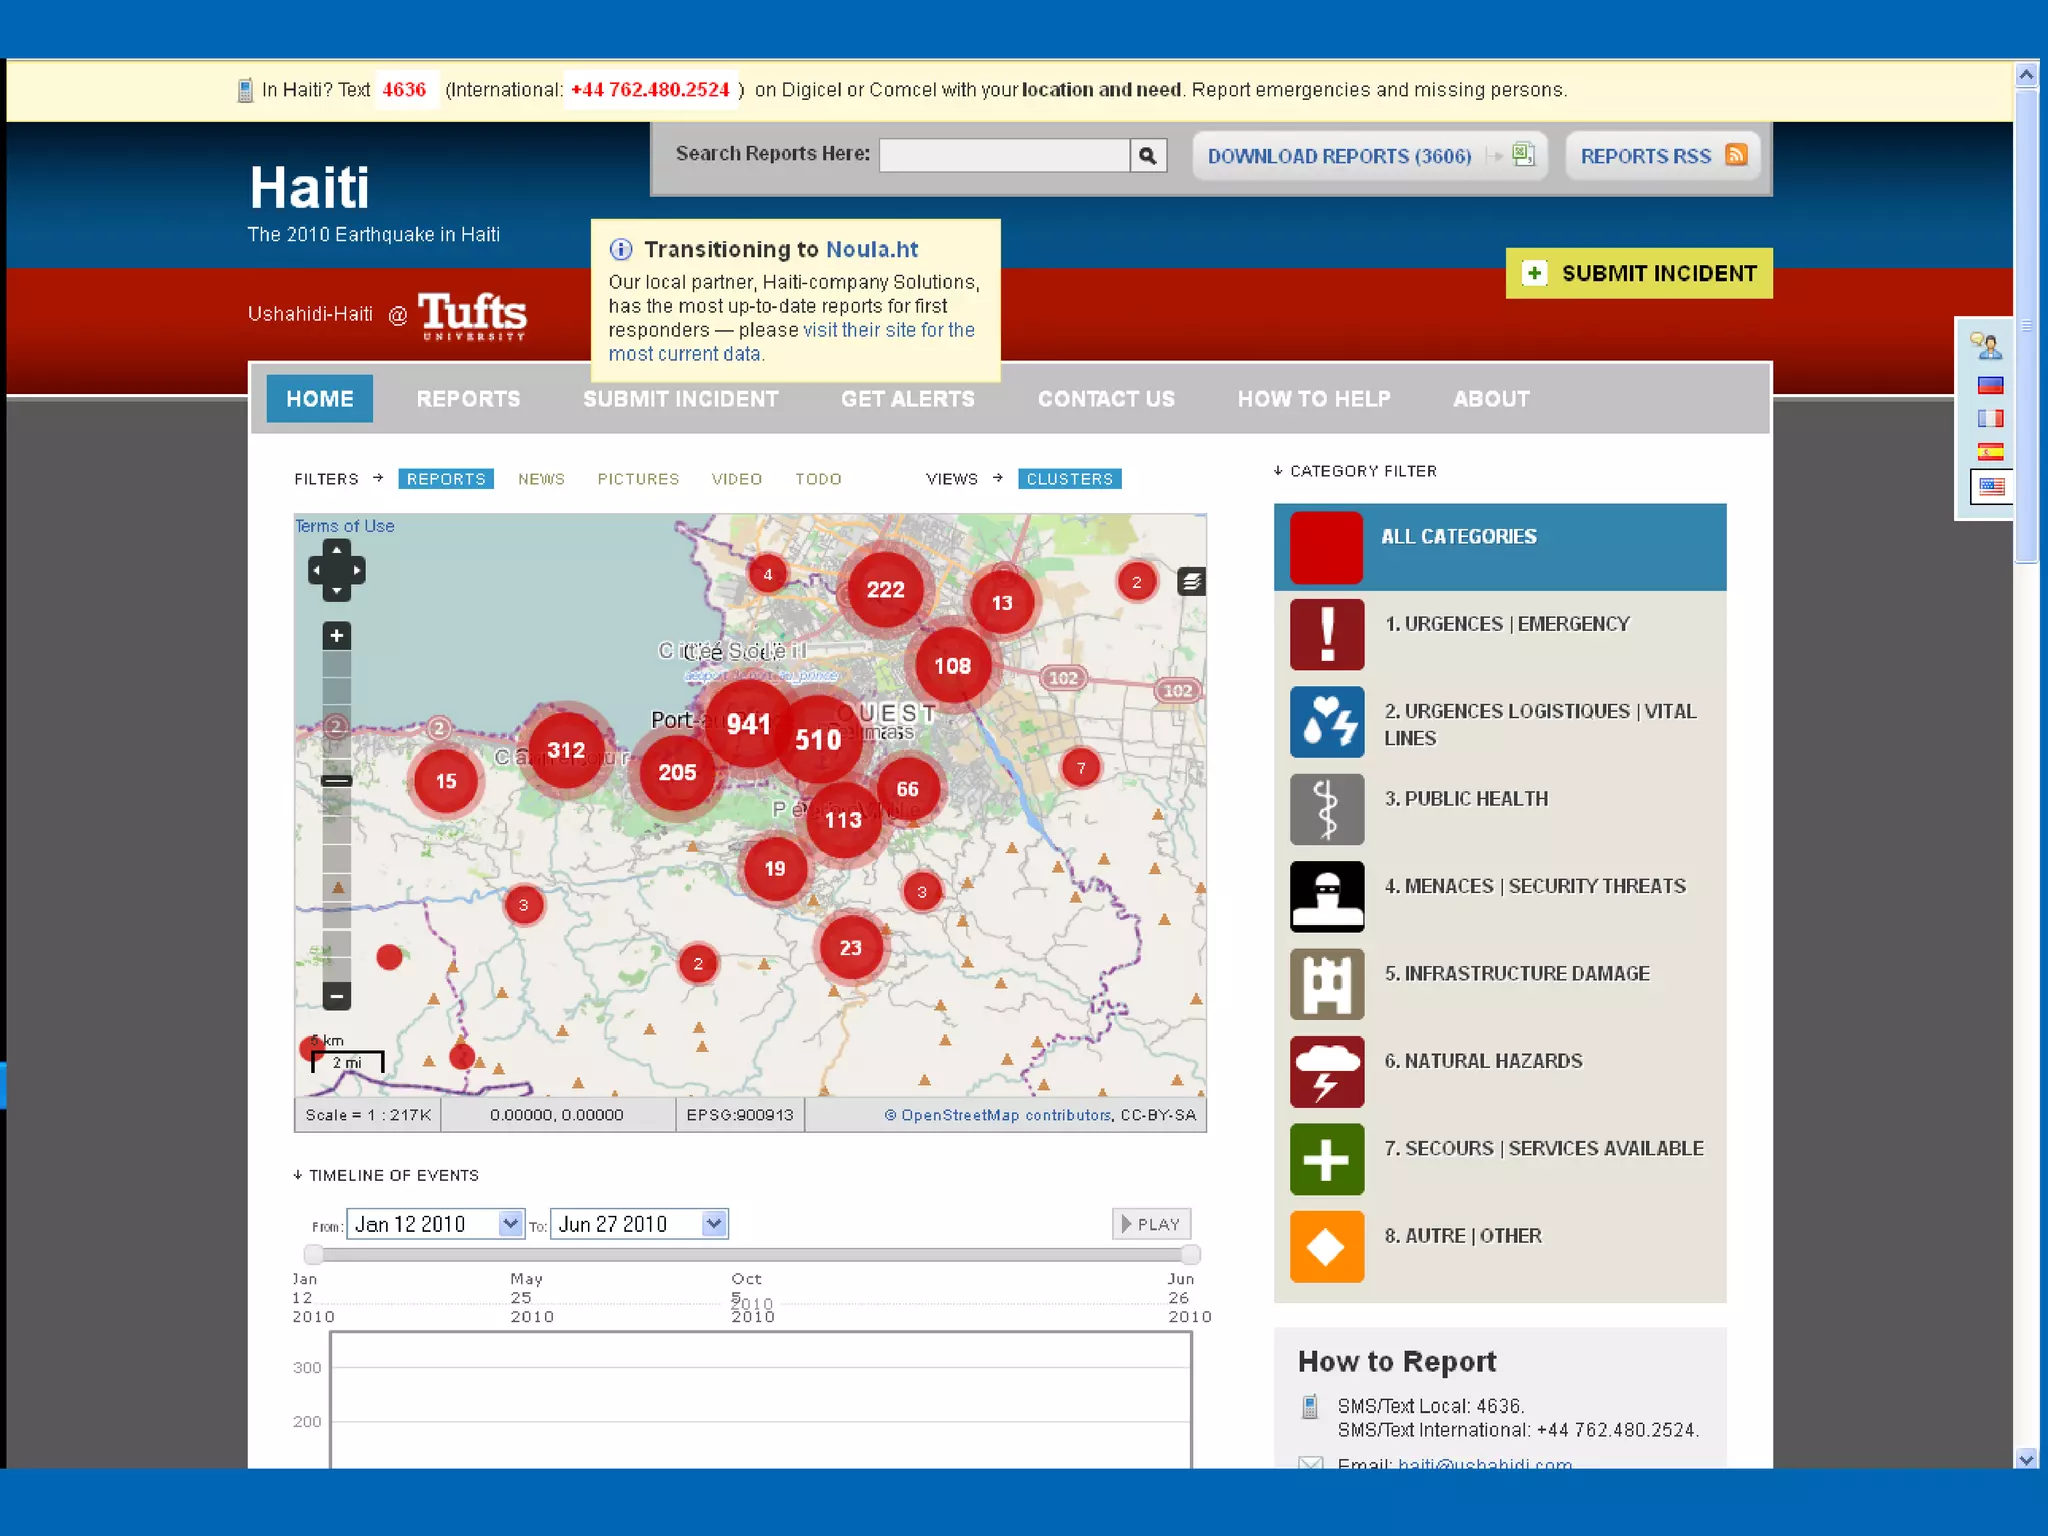Click the yellow Submit Incident button

(x=1638, y=273)
